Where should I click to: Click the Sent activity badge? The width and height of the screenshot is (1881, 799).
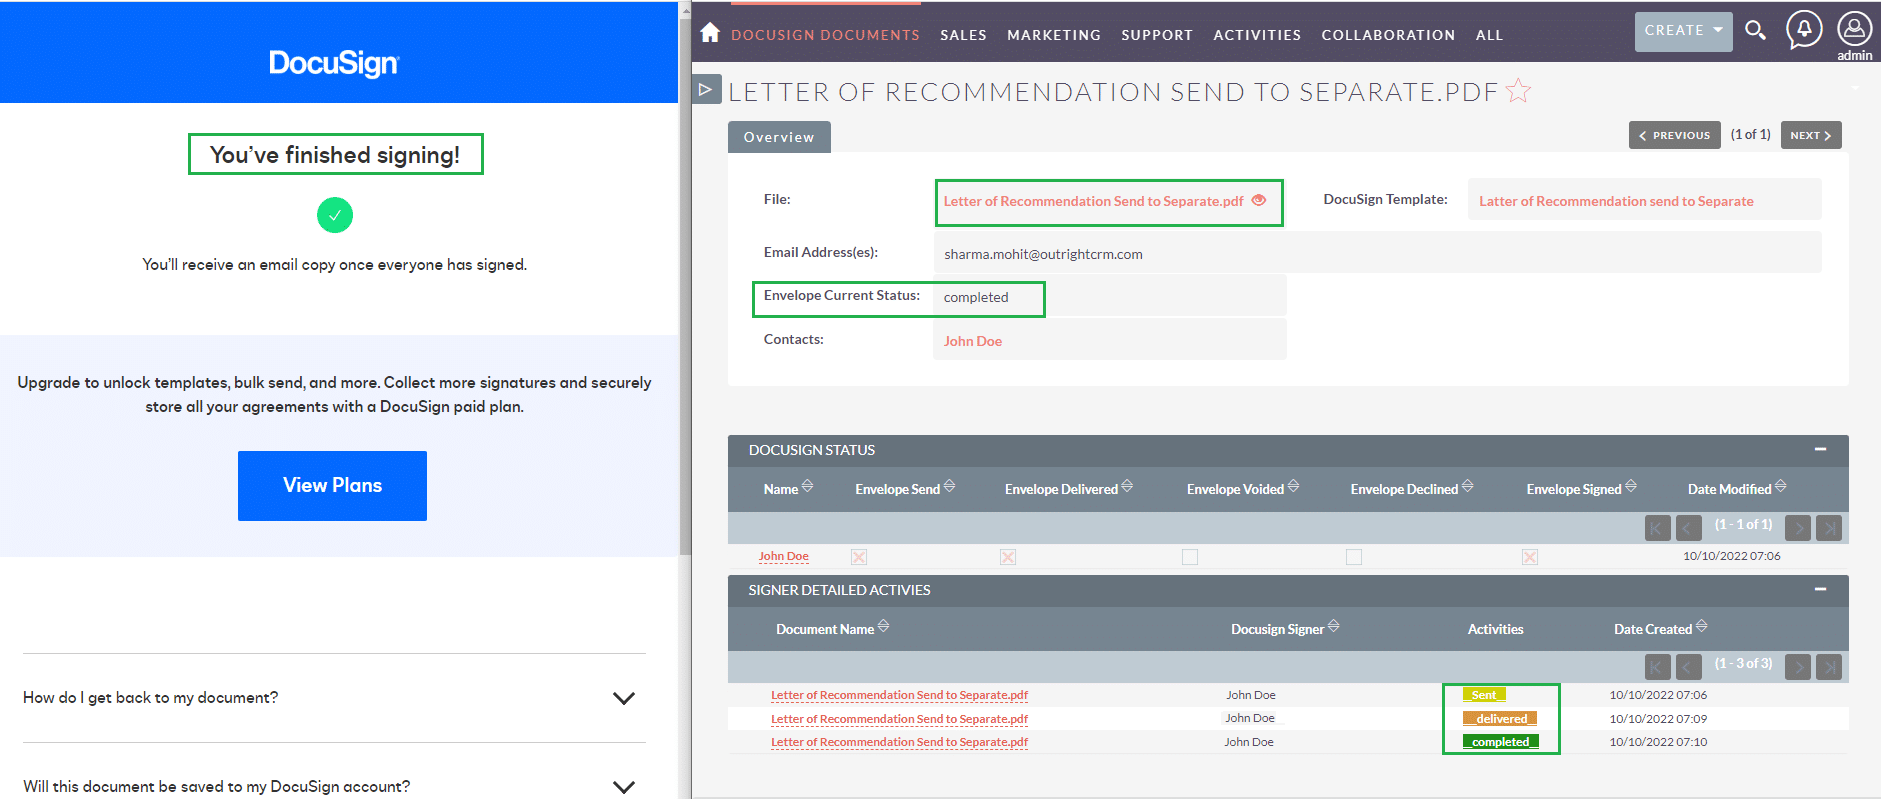1484,695
